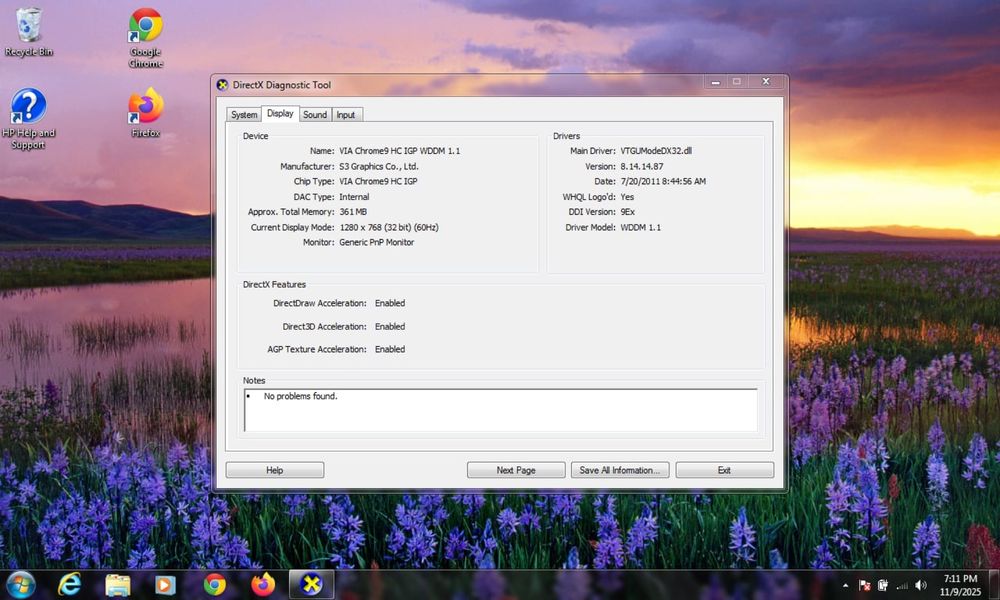
Task: Launch Internet Explorer from the taskbar
Action: point(70,585)
